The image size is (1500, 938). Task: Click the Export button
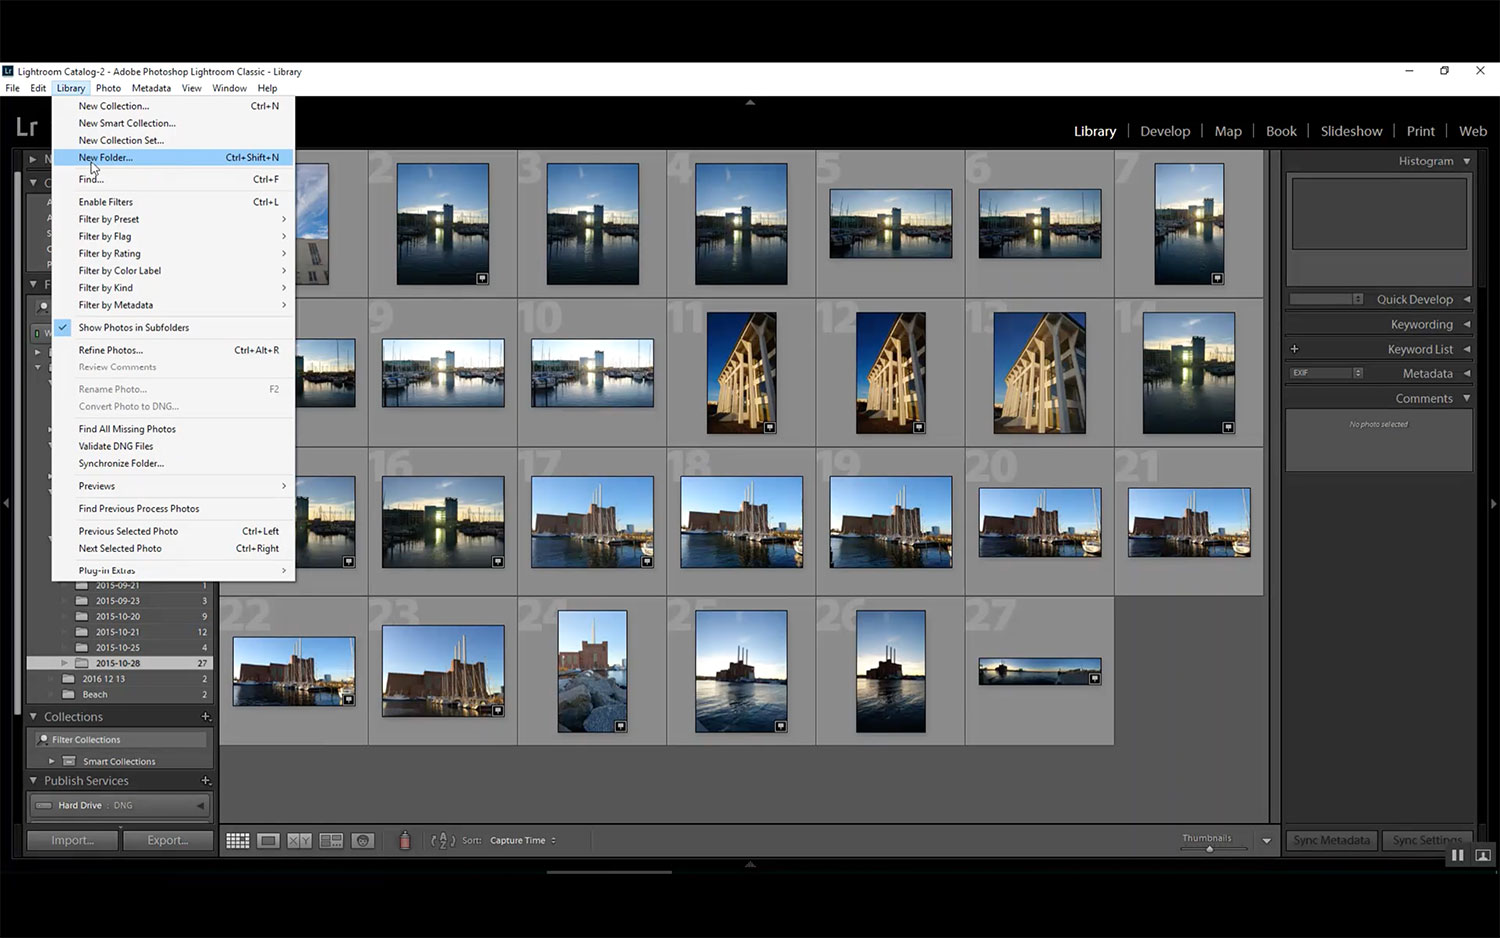click(167, 841)
